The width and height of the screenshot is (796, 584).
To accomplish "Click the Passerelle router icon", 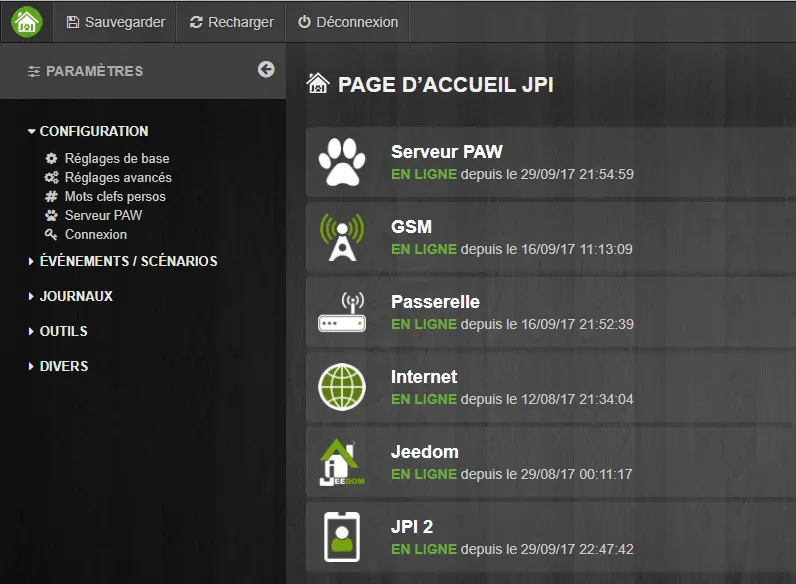I will [342, 312].
